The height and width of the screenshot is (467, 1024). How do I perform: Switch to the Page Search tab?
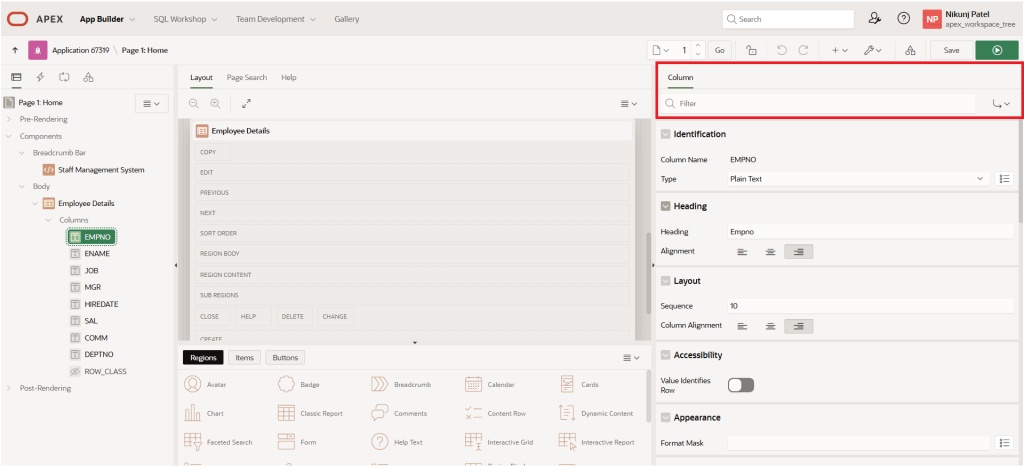coord(246,77)
